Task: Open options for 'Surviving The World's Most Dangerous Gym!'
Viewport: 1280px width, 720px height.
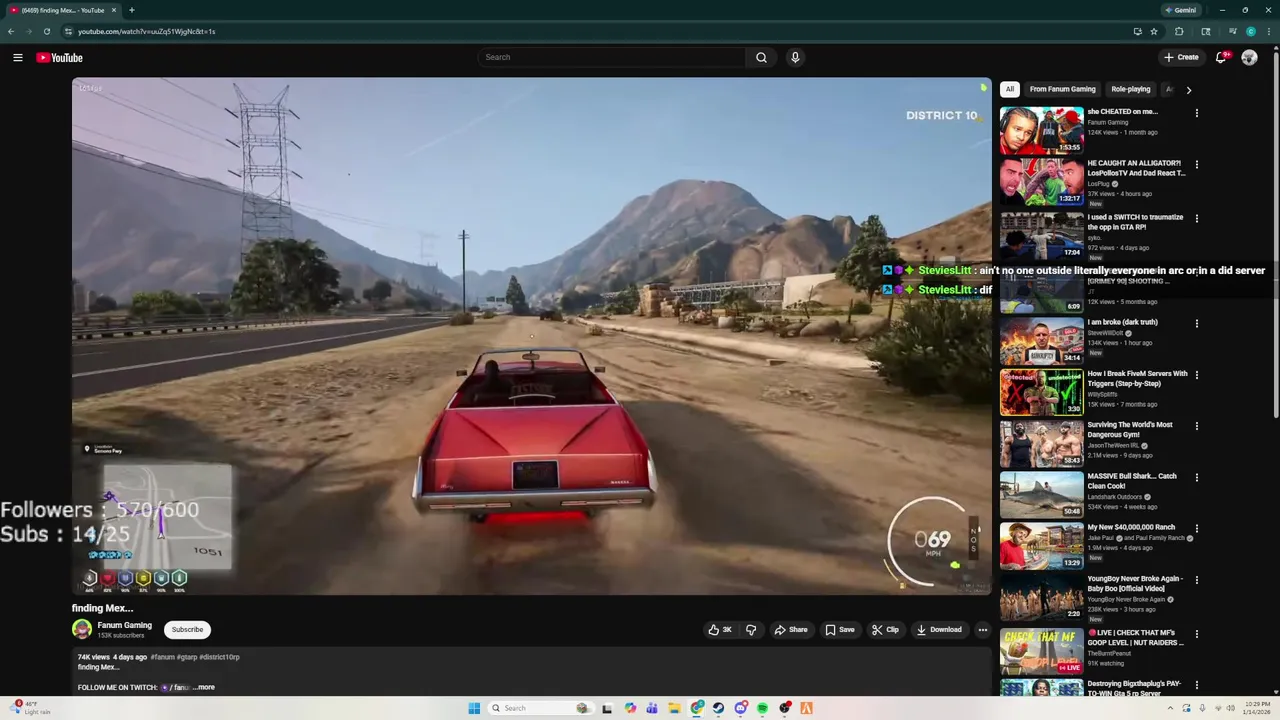Action: click(x=1196, y=426)
